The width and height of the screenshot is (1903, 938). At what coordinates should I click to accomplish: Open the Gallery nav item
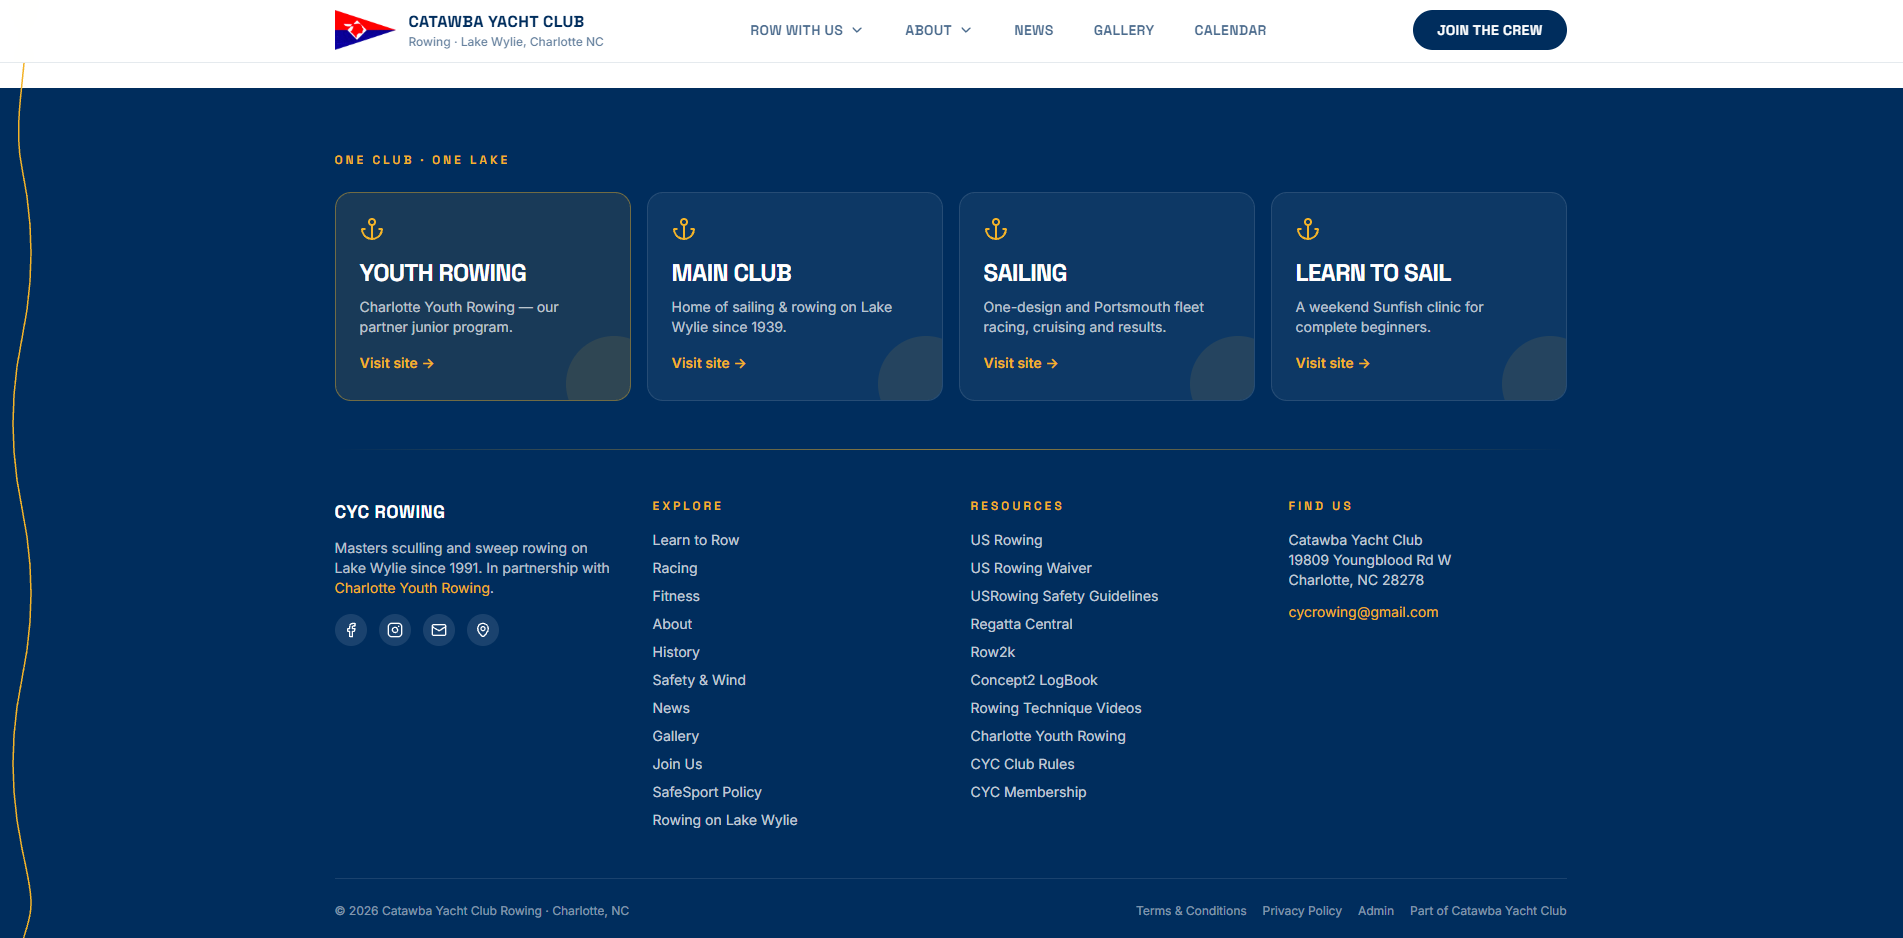(1124, 30)
